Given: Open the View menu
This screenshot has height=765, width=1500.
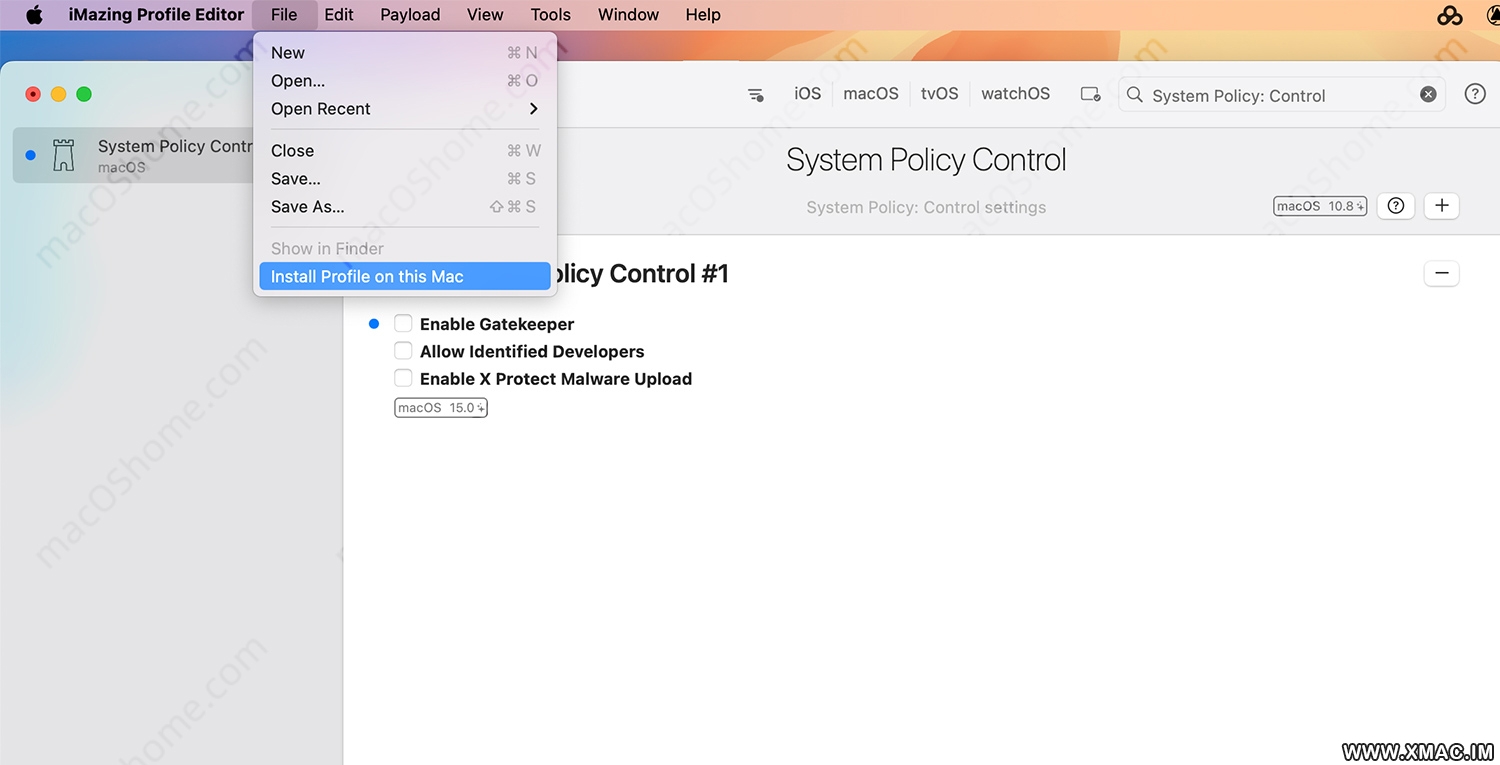Looking at the screenshot, I should pyautogui.click(x=485, y=15).
